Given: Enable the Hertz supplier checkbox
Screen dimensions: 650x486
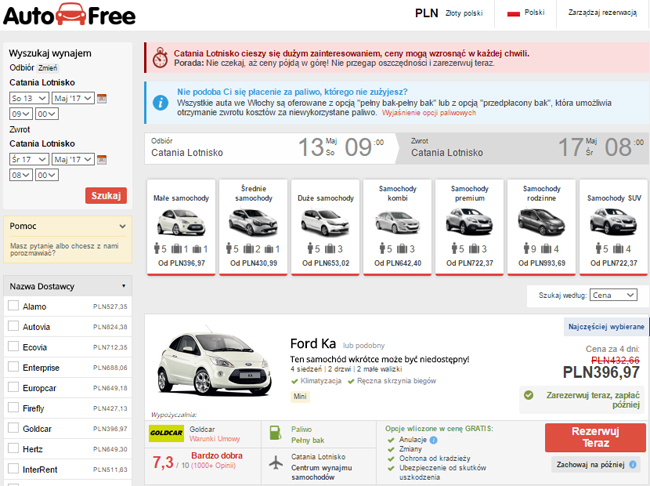Looking at the screenshot, I should [x=13, y=450].
